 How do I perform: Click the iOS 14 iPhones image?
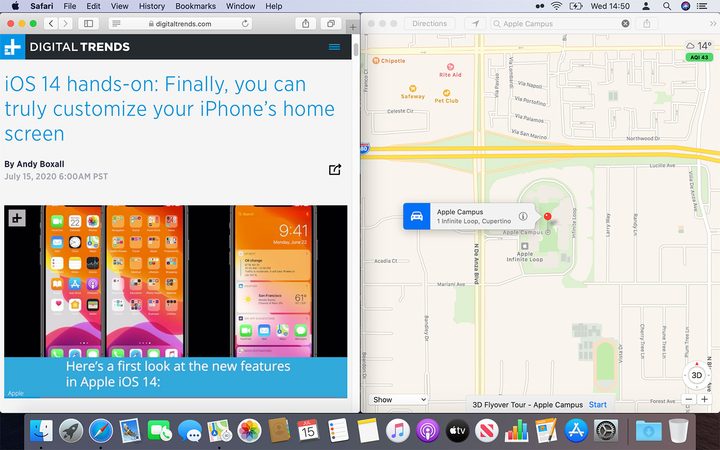pyautogui.click(x=176, y=281)
